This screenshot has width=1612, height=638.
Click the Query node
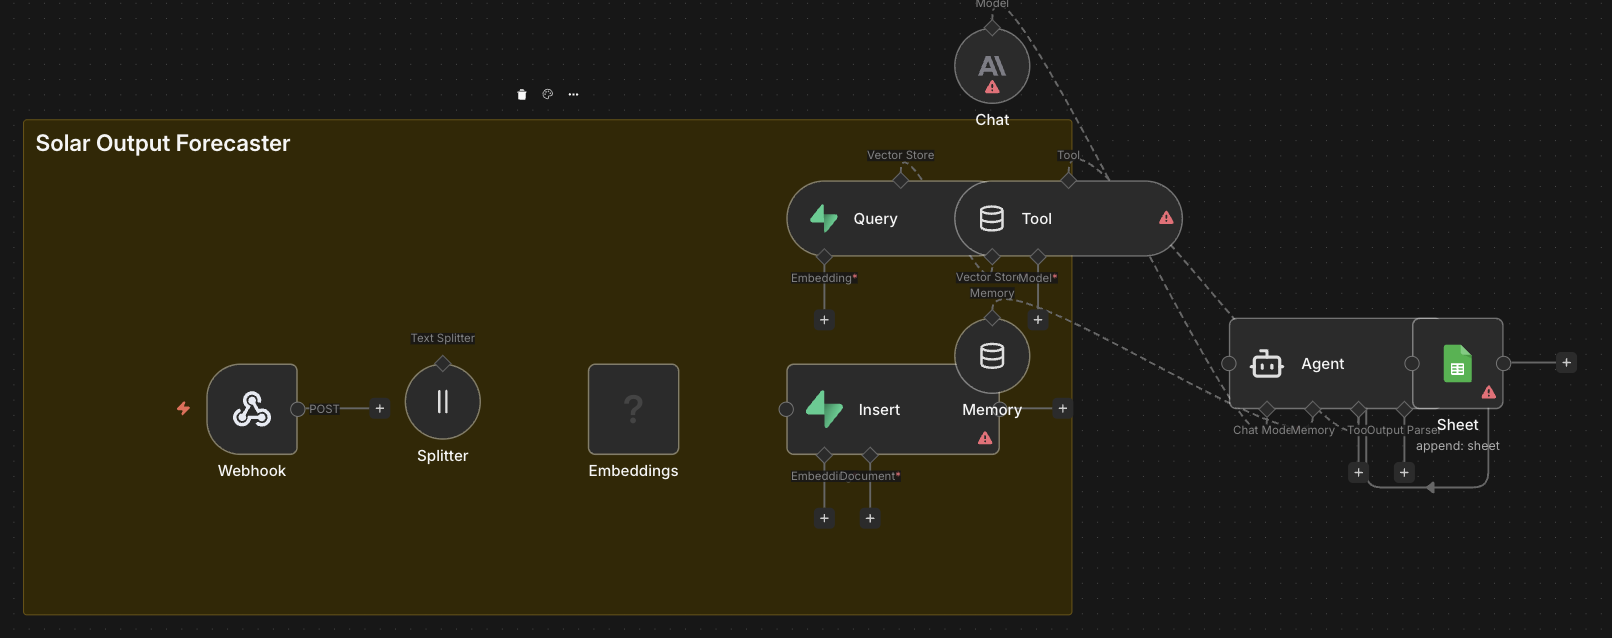(x=870, y=219)
